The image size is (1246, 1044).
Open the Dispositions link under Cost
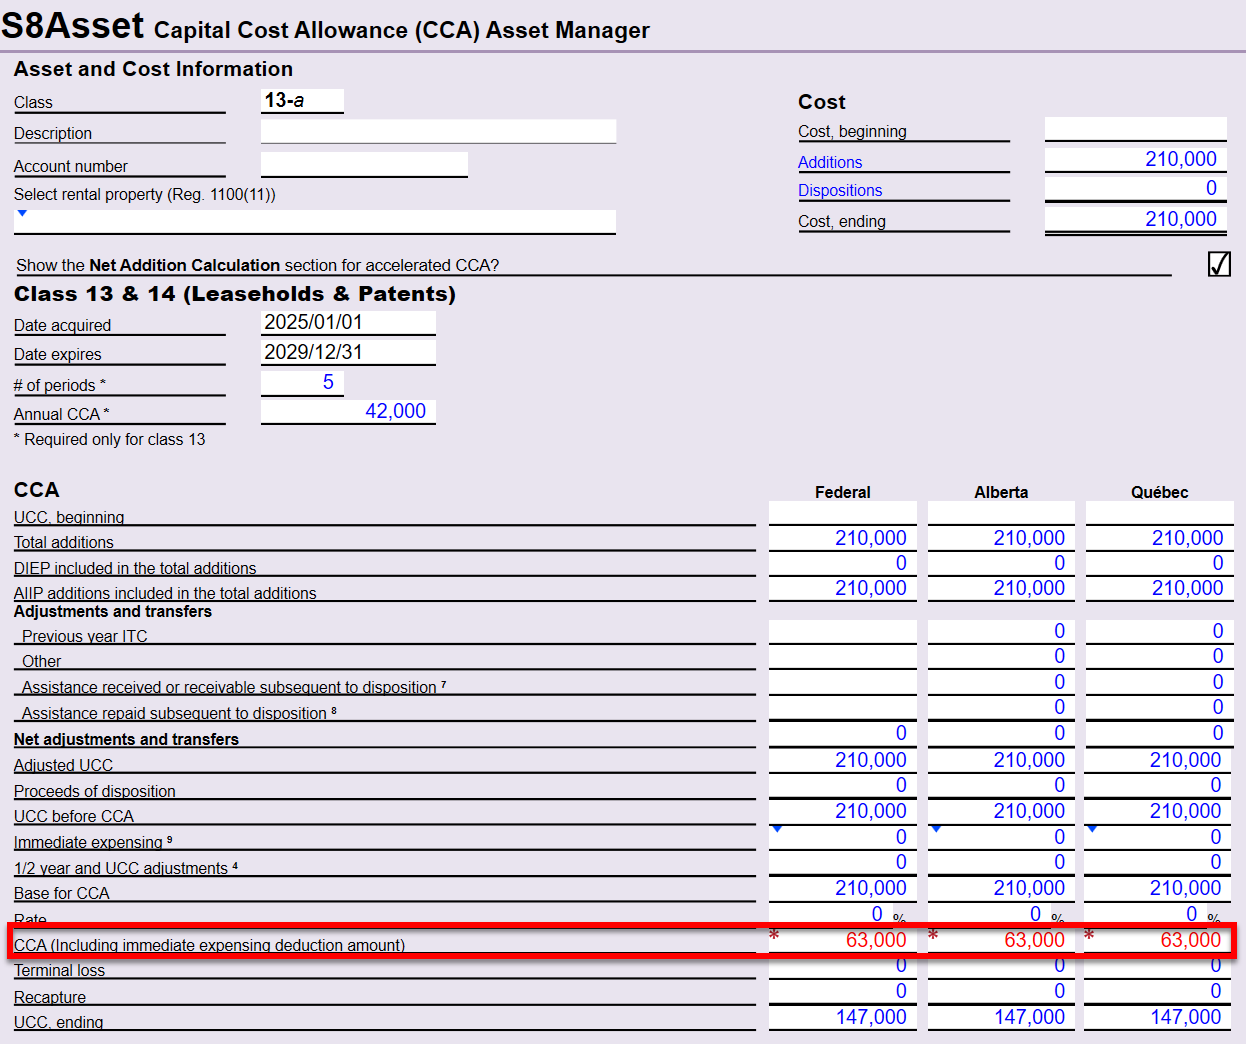click(840, 190)
